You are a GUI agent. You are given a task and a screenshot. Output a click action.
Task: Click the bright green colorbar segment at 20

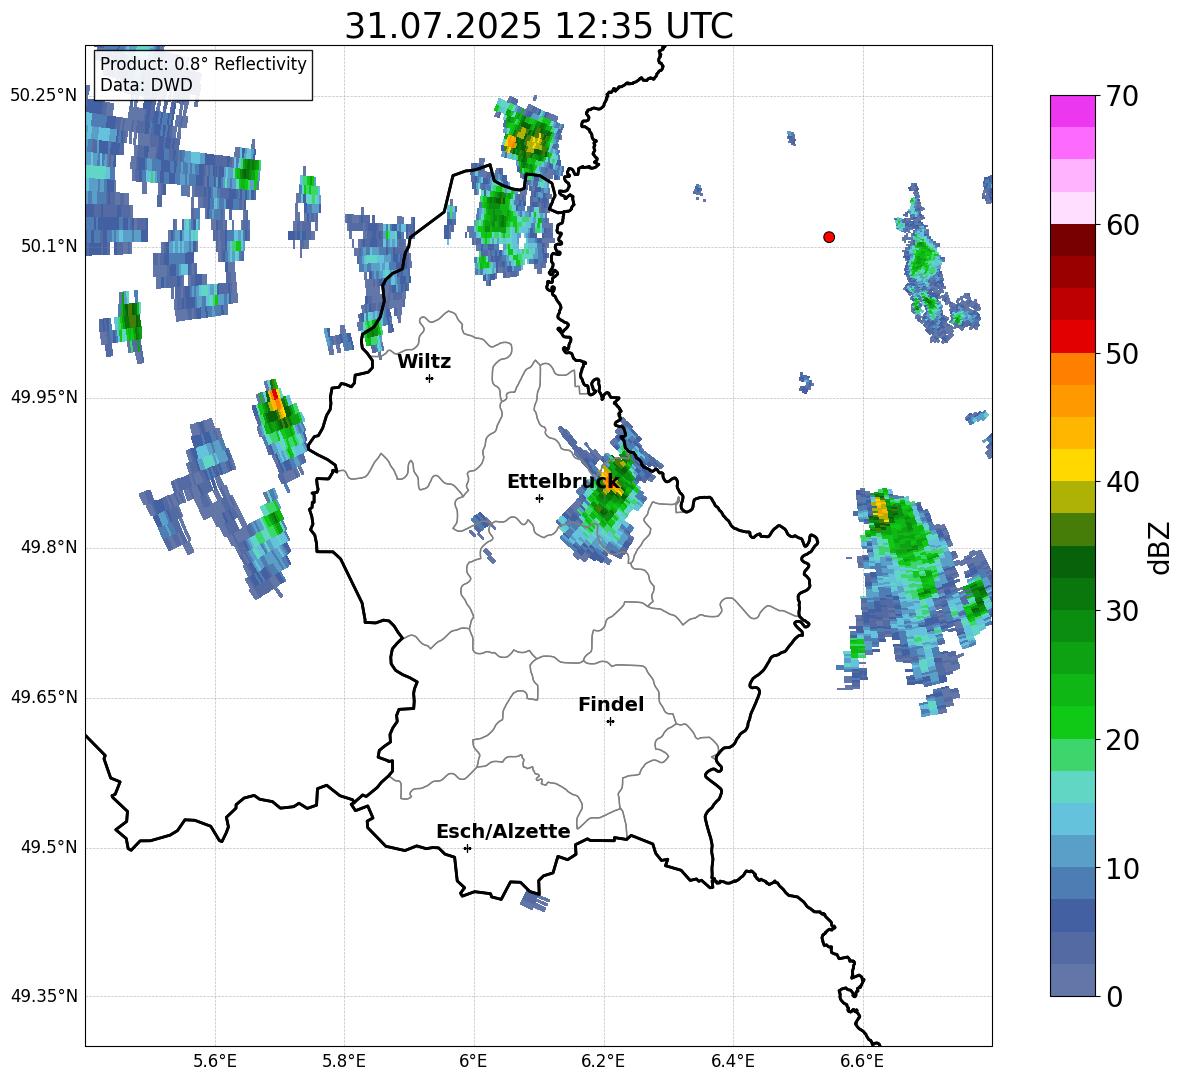[1072, 722]
